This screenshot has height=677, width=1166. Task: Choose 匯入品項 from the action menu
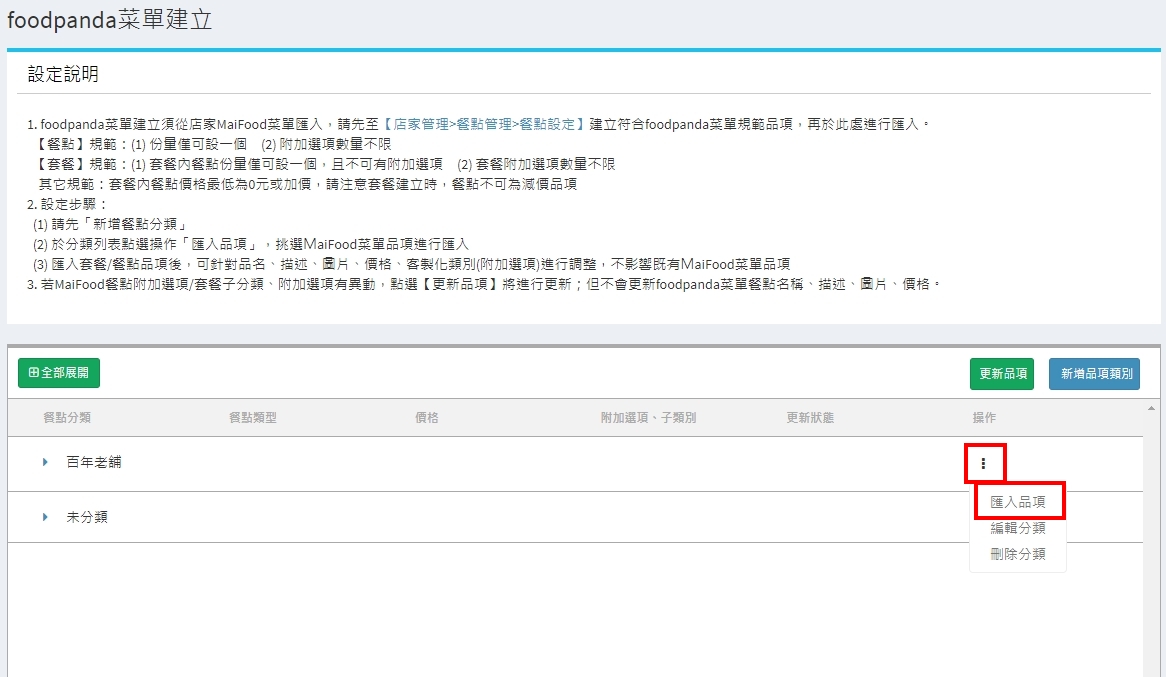tap(1017, 502)
